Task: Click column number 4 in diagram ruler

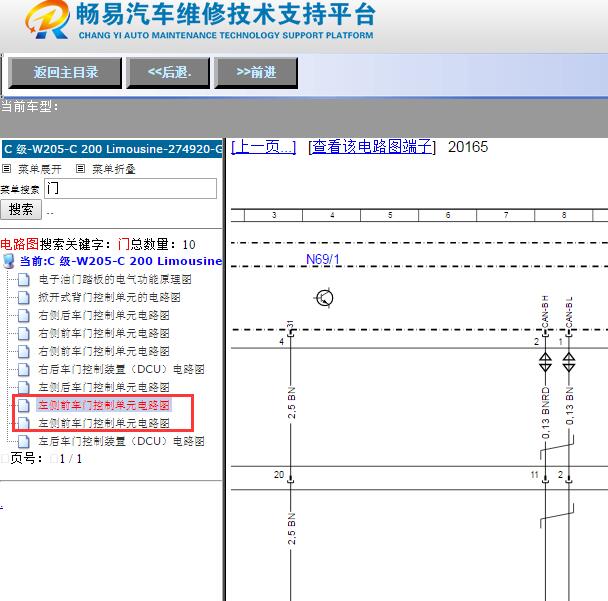Action: coord(332,215)
